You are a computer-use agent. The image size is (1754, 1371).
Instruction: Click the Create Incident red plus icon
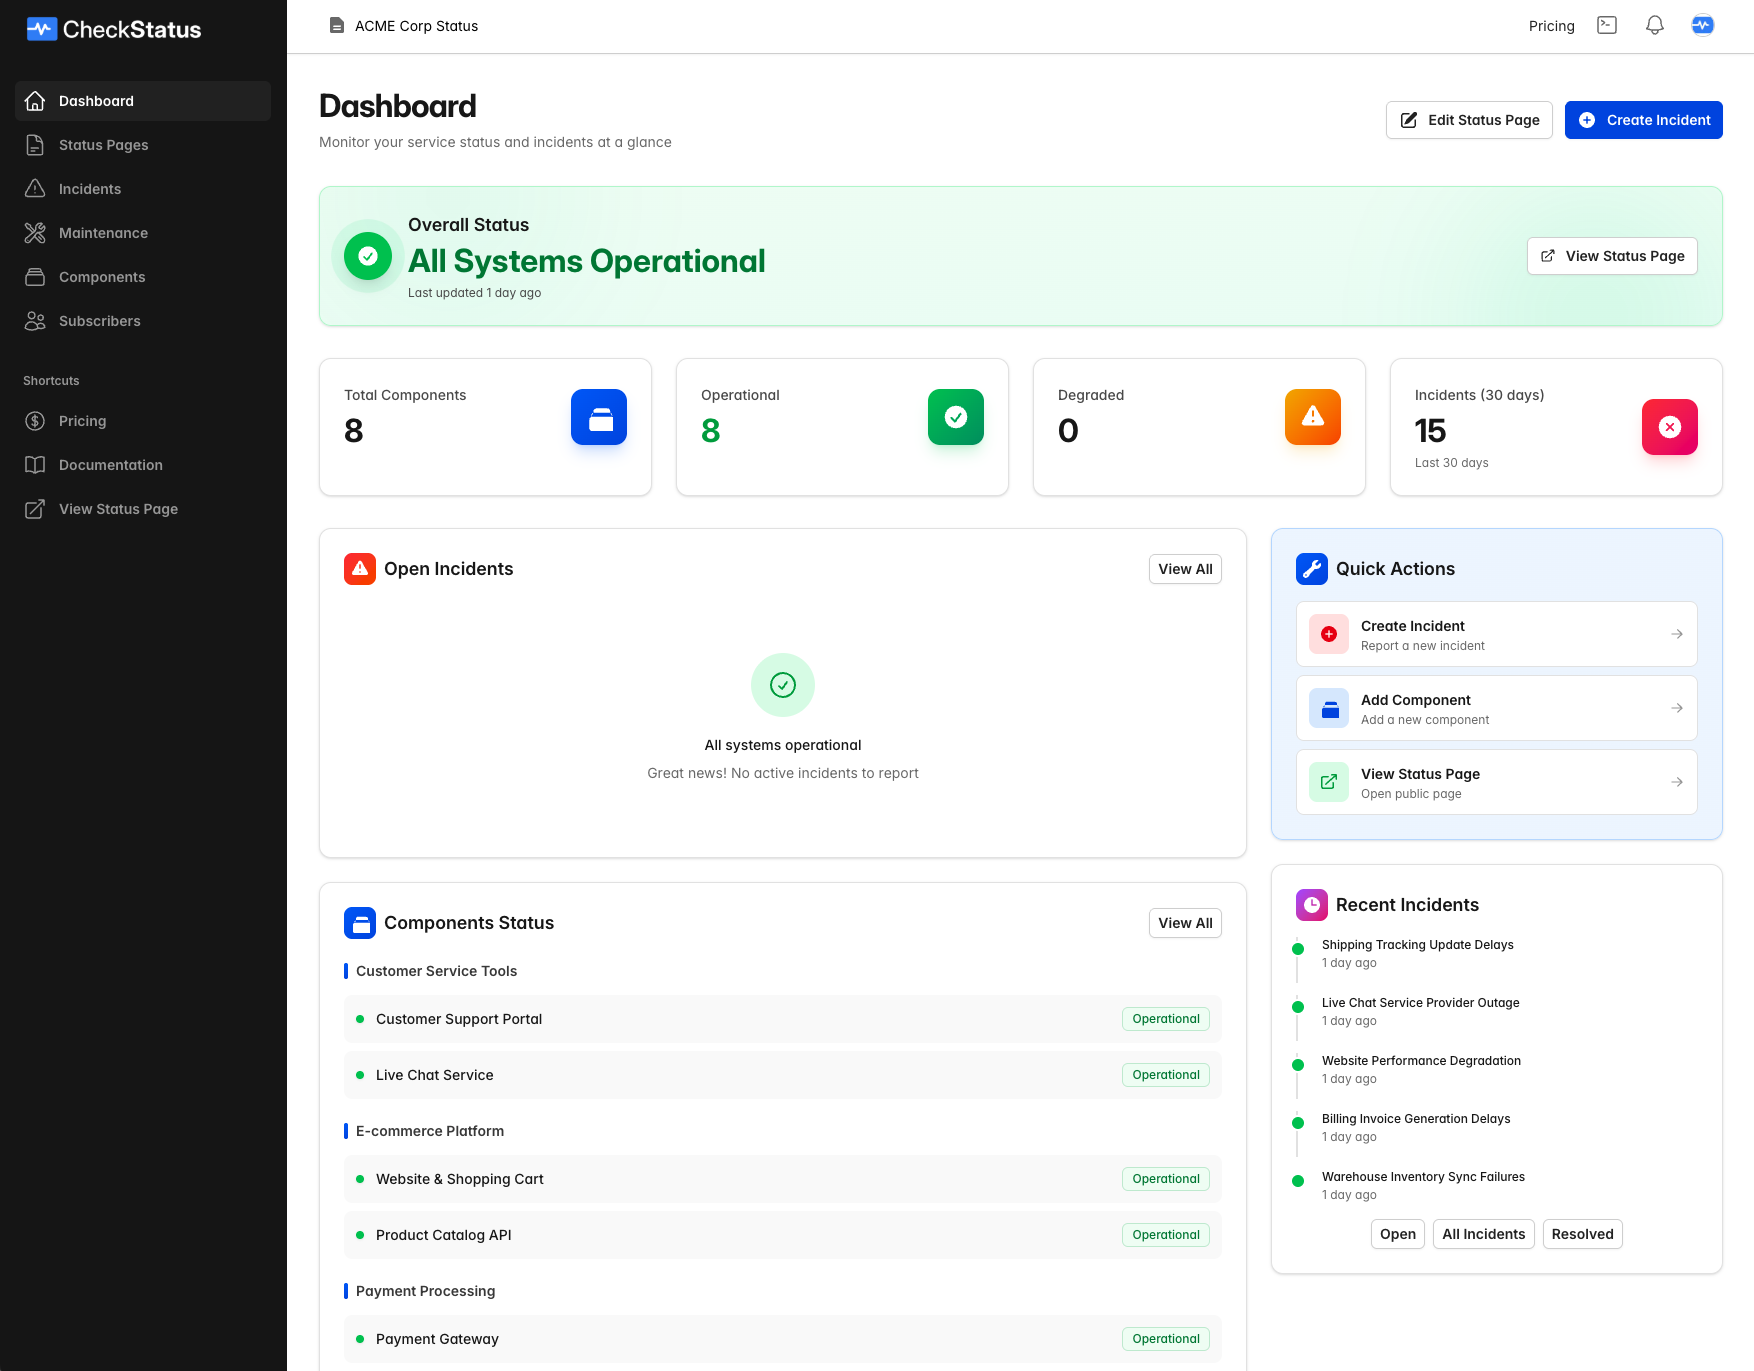1329,634
